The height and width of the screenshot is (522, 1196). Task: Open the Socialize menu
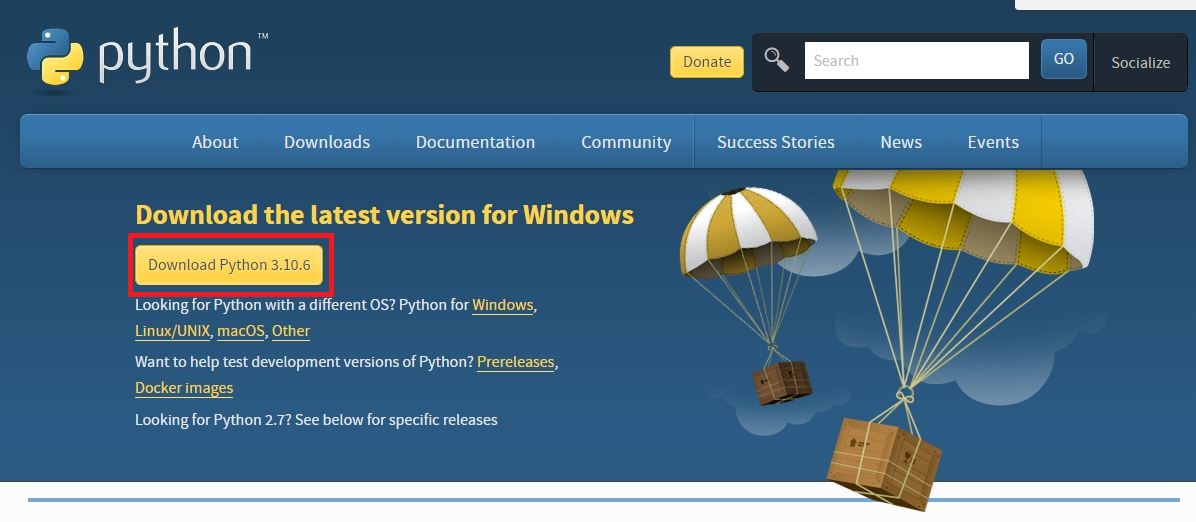1140,62
